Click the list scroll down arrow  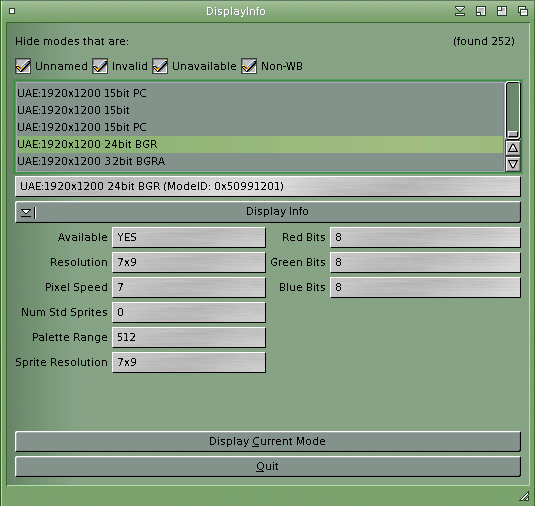tap(513, 164)
